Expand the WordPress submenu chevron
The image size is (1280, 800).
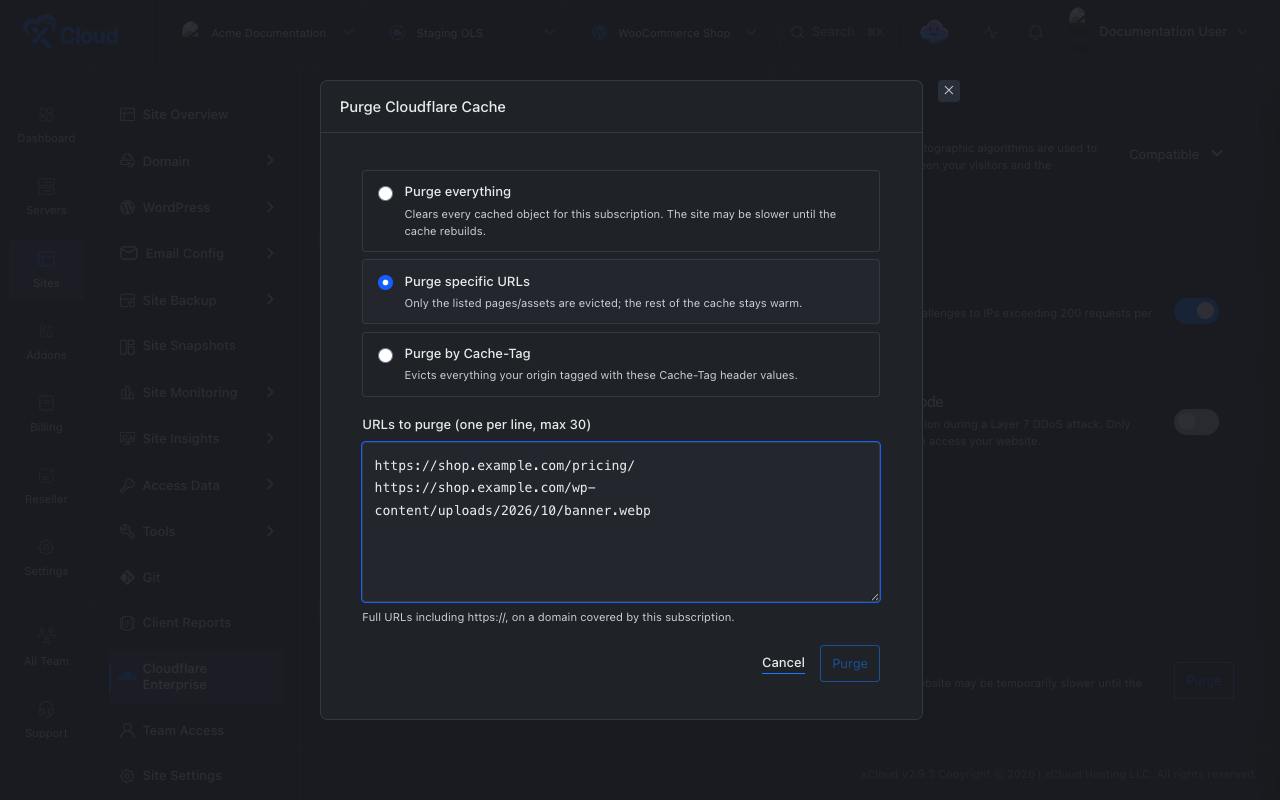[270, 207]
